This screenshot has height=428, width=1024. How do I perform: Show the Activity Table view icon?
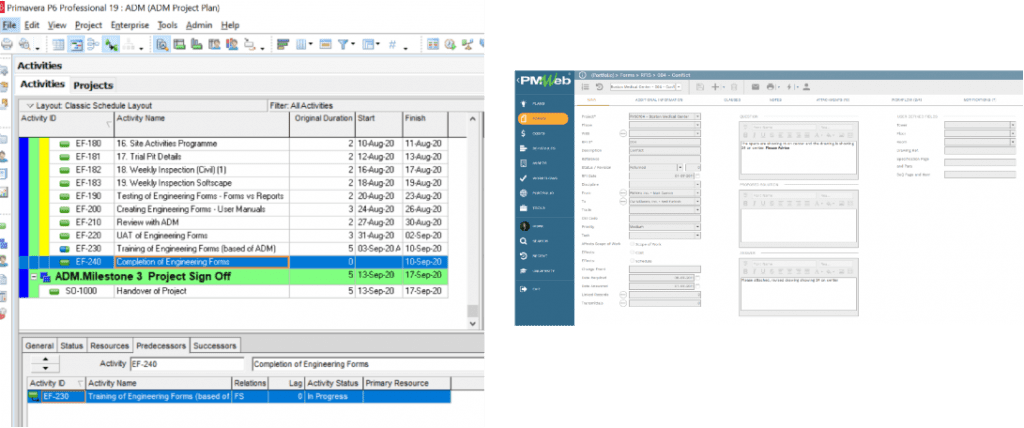pyautogui.click(x=59, y=44)
